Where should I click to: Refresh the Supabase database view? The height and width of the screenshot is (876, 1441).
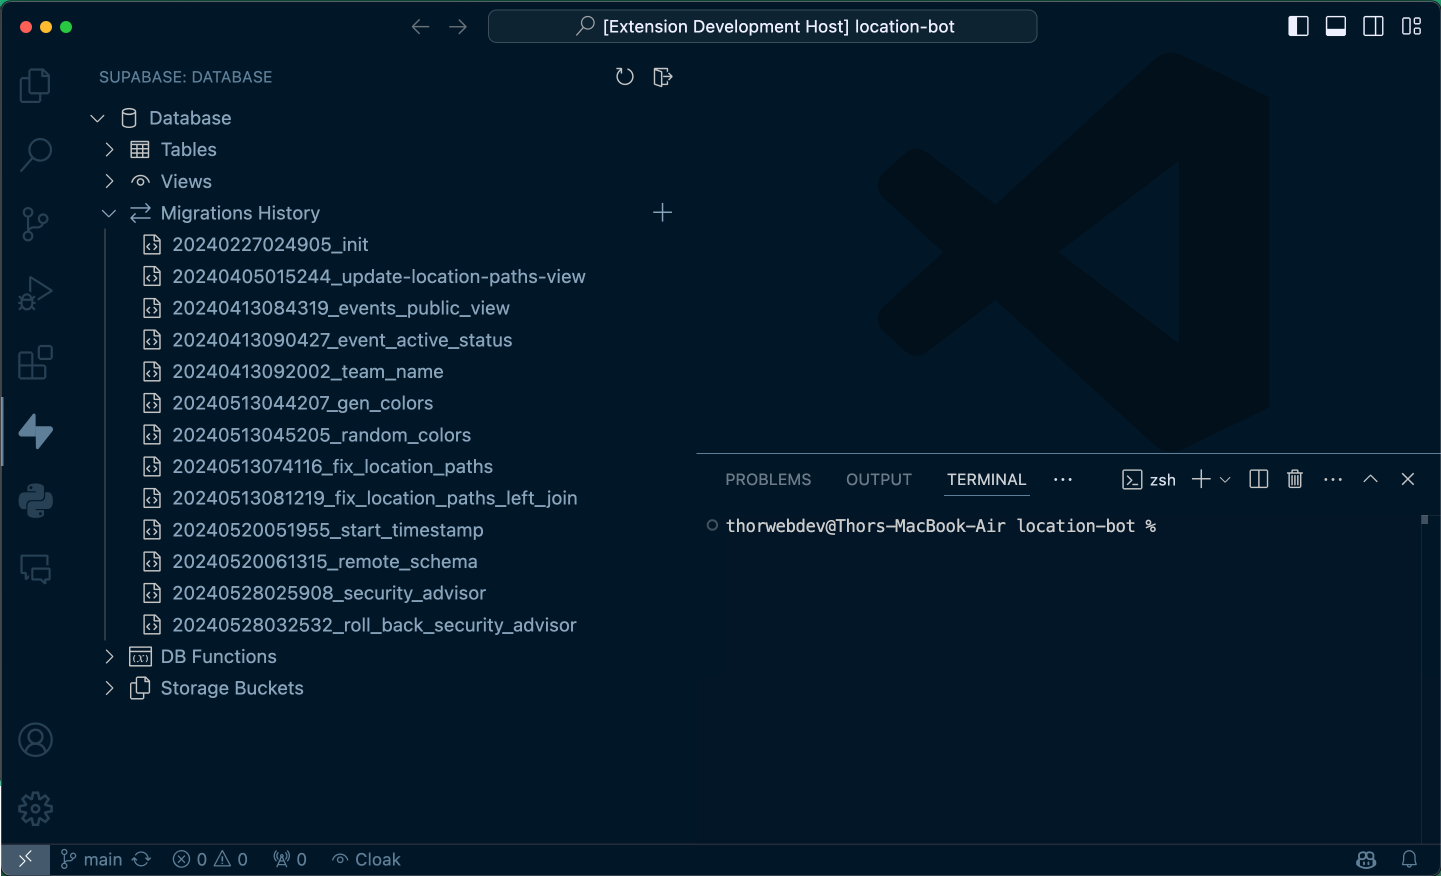coord(625,77)
